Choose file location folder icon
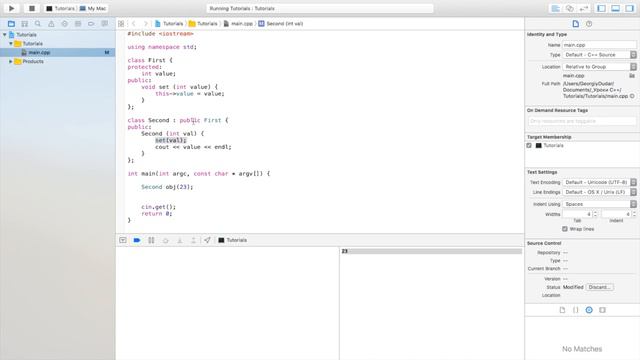 632,76
